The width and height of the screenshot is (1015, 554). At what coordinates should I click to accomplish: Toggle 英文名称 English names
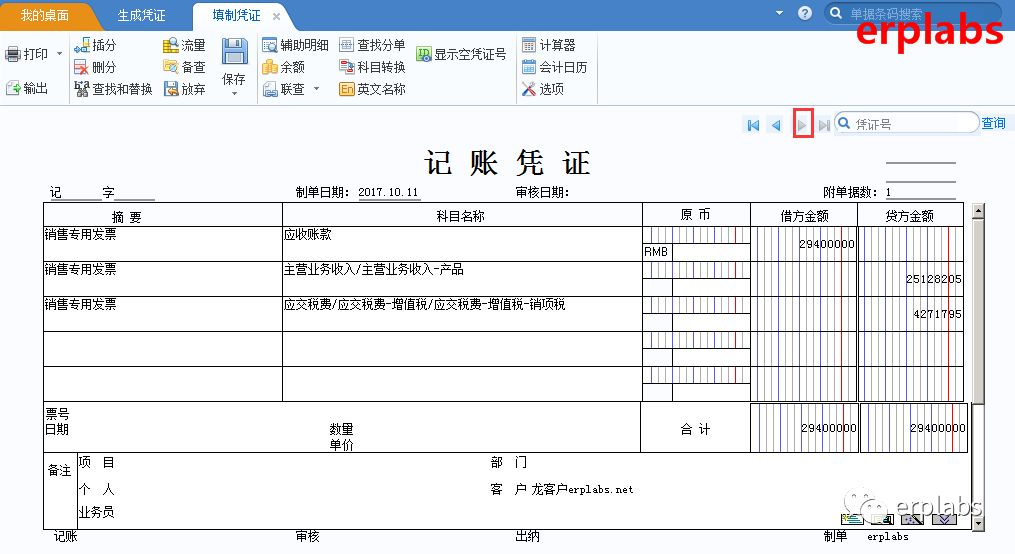point(373,89)
